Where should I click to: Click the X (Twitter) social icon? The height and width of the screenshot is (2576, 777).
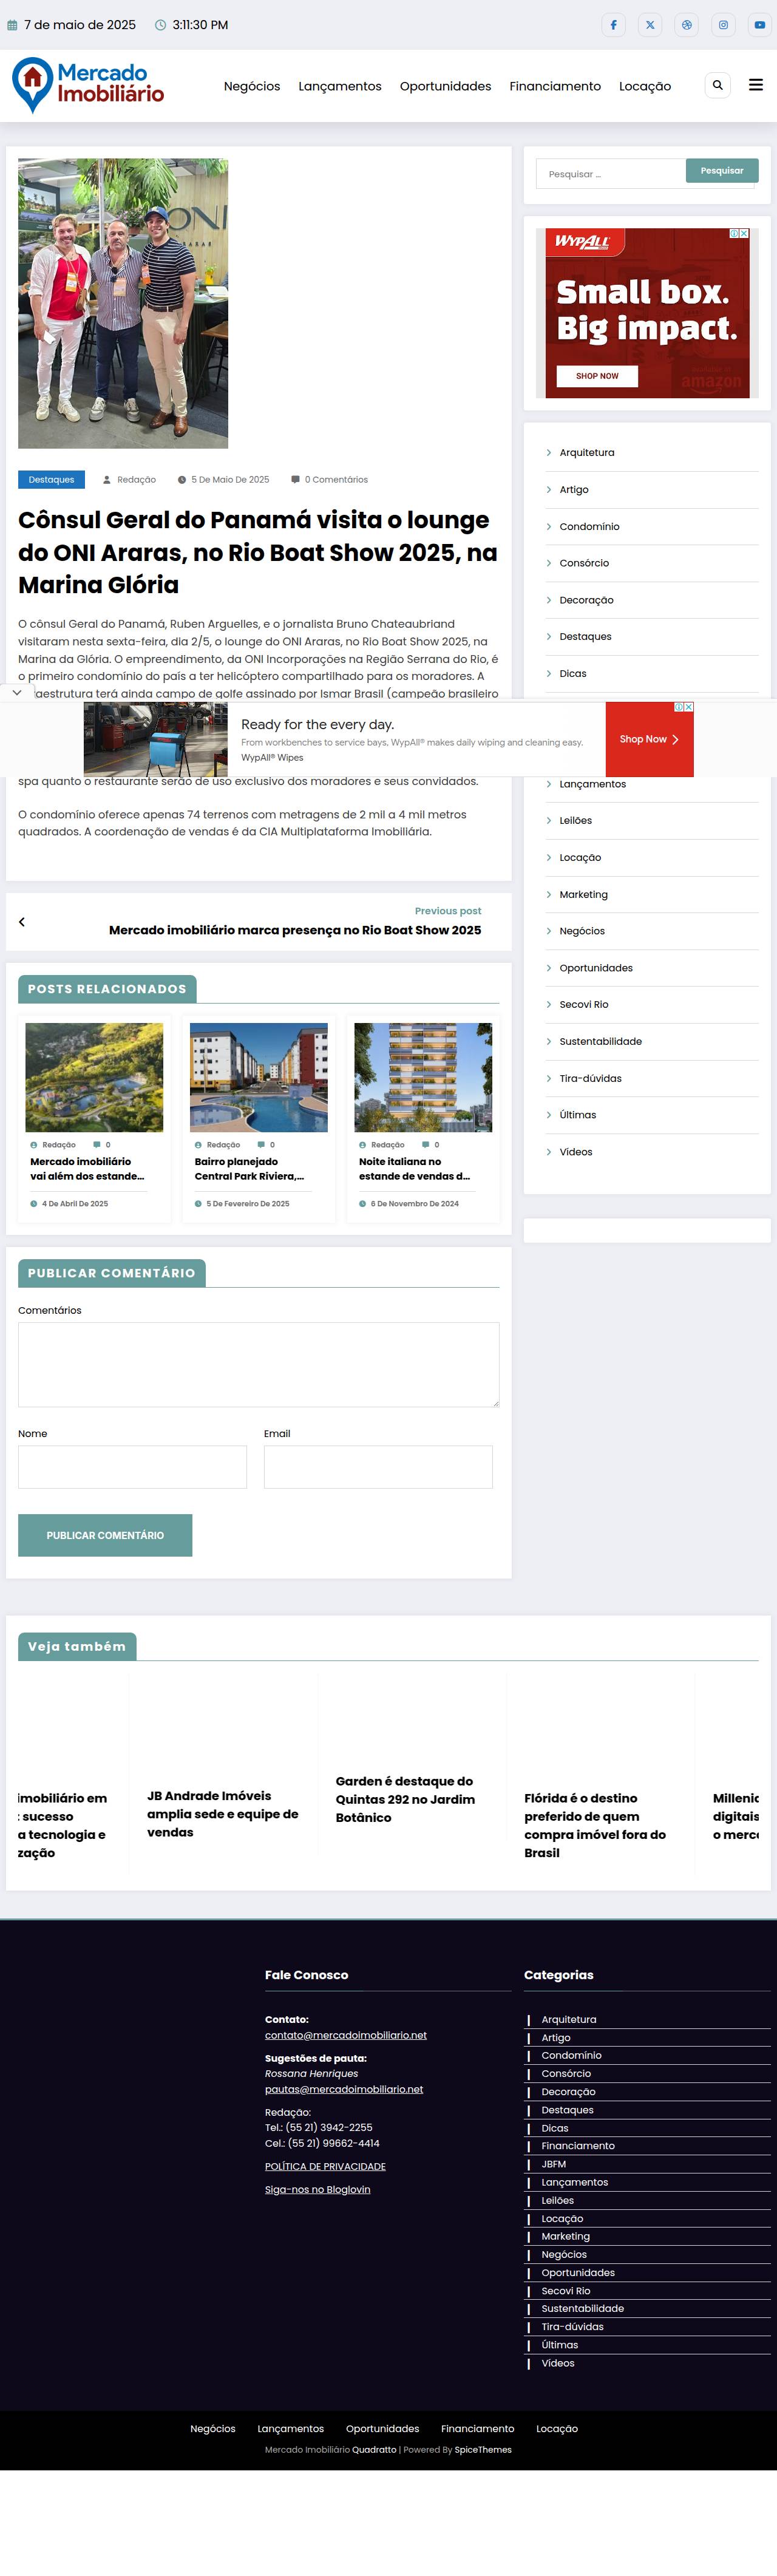click(x=650, y=25)
